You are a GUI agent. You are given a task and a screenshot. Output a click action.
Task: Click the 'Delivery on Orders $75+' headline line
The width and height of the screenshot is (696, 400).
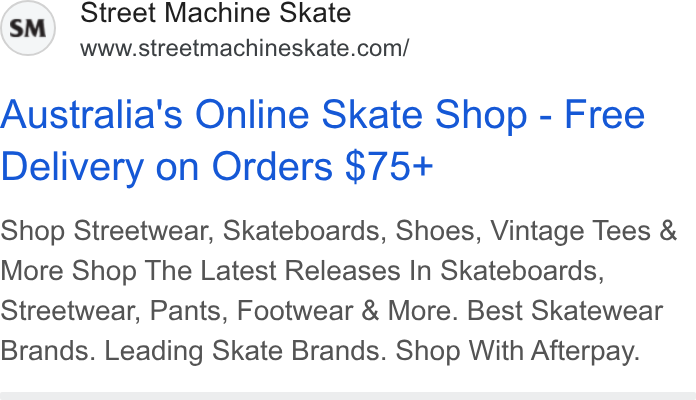coord(217,167)
